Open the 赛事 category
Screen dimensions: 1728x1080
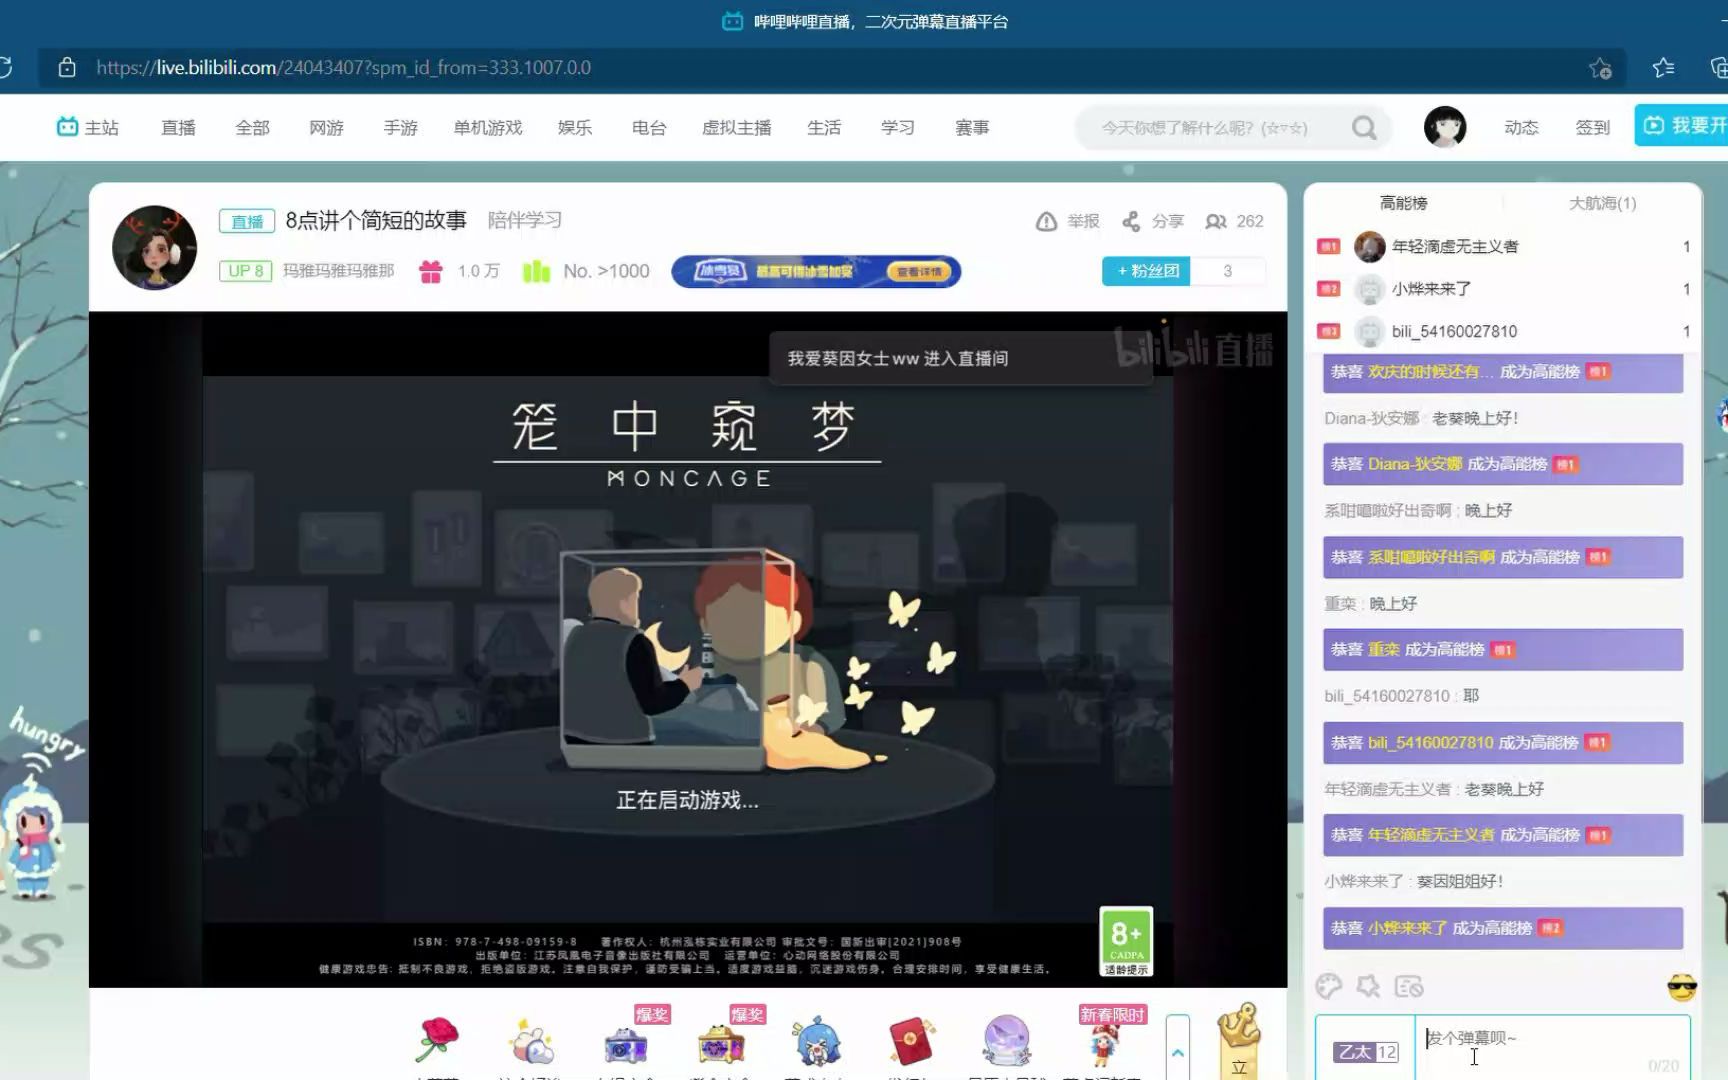[x=972, y=127]
